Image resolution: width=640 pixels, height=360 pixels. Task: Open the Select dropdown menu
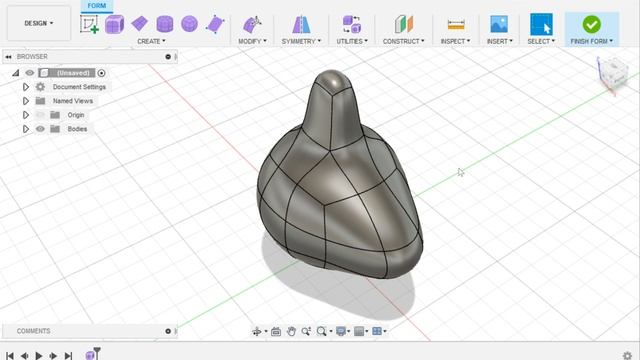pyautogui.click(x=541, y=41)
